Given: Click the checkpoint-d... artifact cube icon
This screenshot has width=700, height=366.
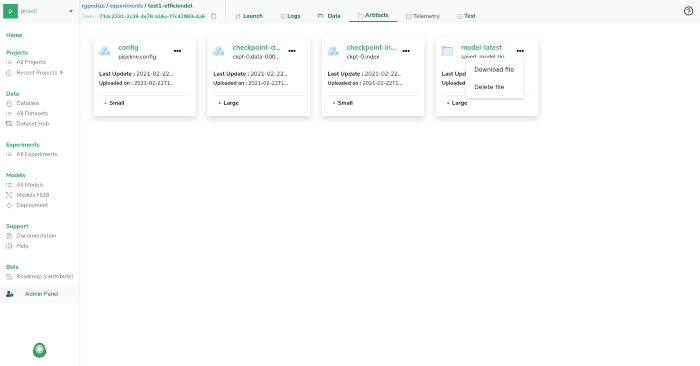Looking at the screenshot, I should [x=219, y=51].
